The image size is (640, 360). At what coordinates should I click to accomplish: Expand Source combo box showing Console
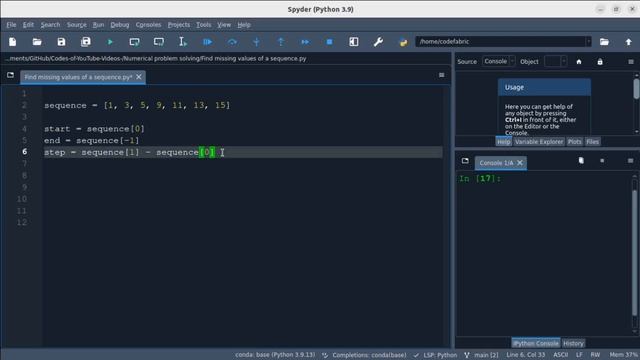click(x=498, y=62)
